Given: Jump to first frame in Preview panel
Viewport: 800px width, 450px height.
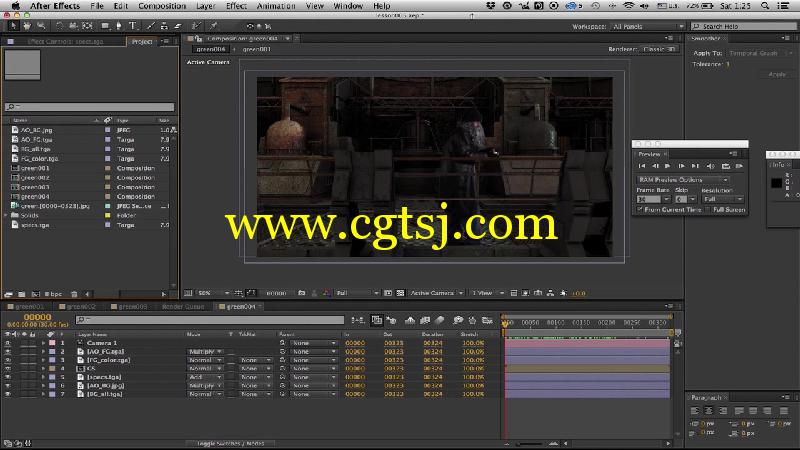Looking at the screenshot, I should click(x=642, y=166).
